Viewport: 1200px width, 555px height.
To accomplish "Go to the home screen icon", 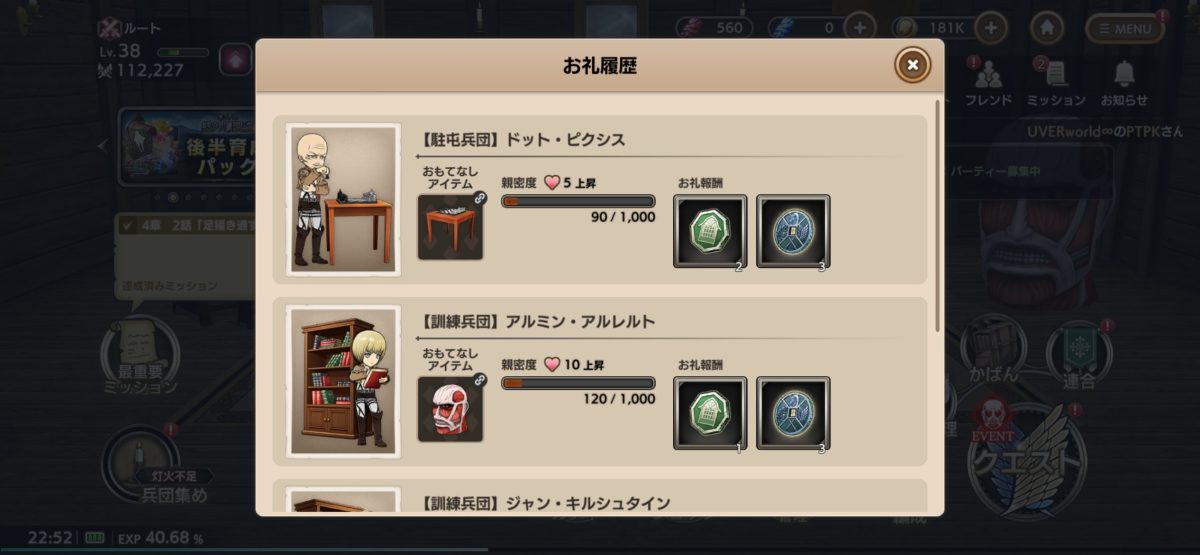I will [1046, 28].
